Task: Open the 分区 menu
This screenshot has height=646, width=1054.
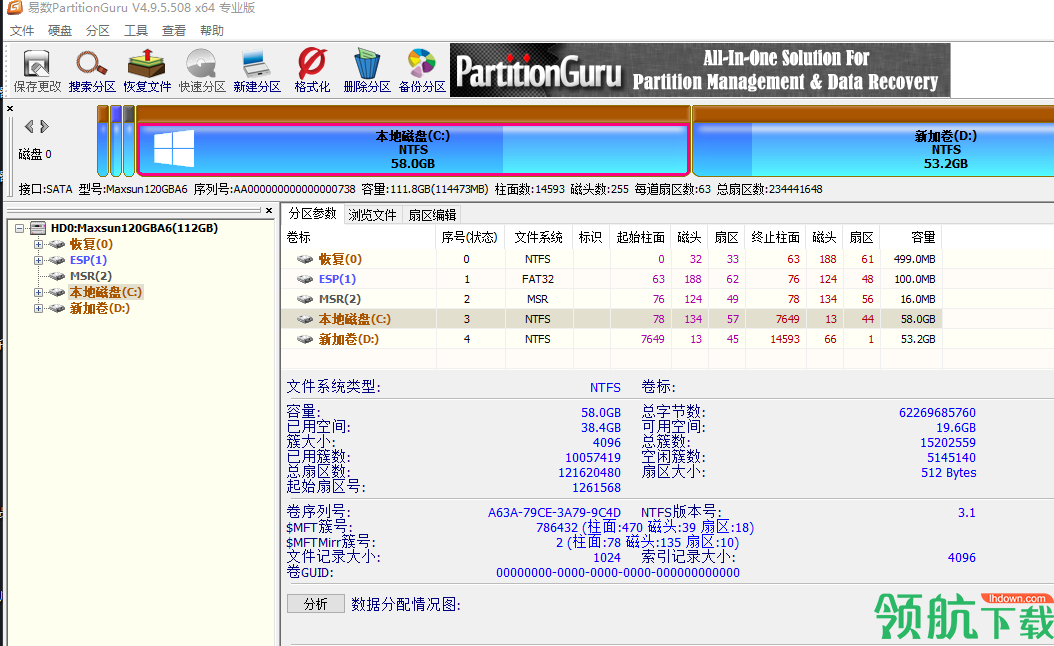Action: click(x=97, y=31)
